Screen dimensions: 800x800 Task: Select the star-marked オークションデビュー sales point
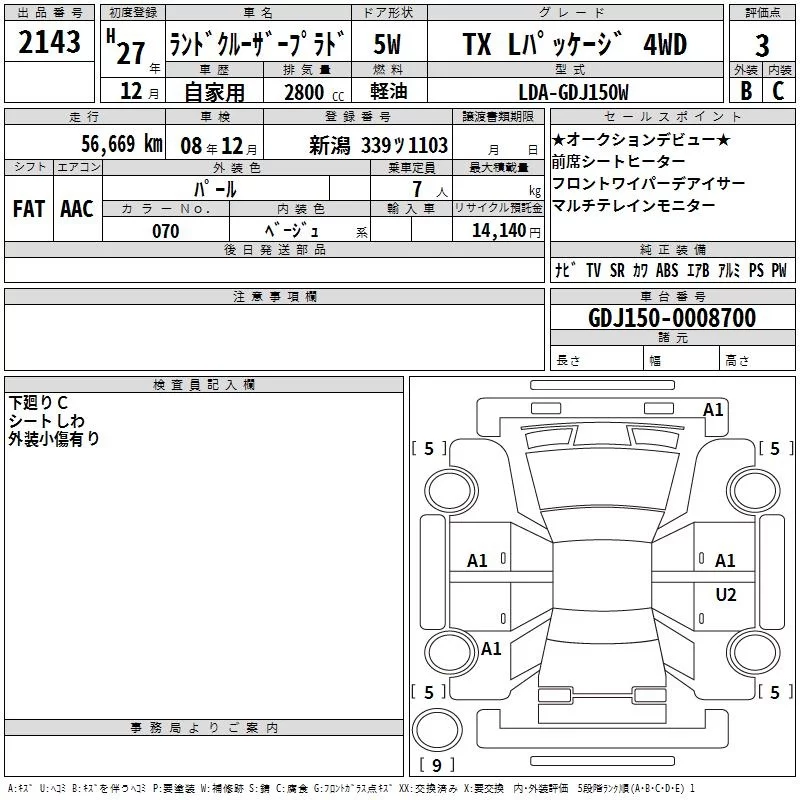point(640,140)
